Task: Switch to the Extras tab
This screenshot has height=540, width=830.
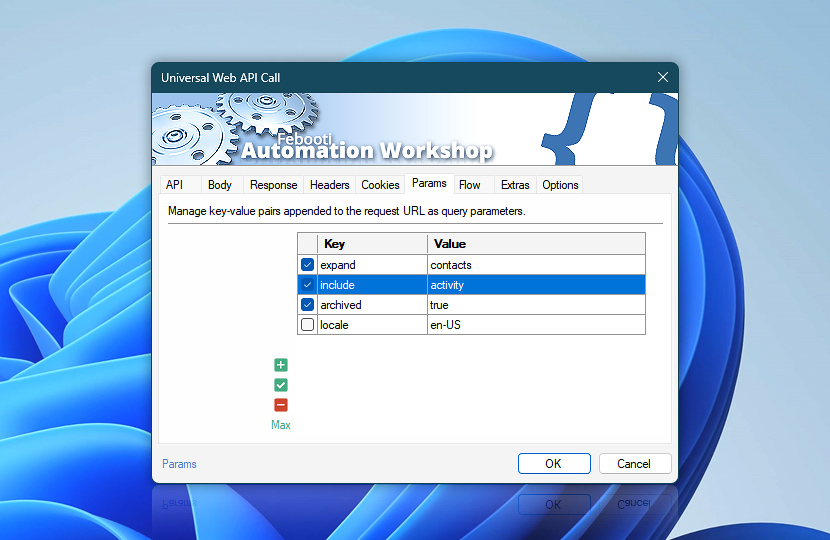Action: pyautogui.click(x=515, y=185)
